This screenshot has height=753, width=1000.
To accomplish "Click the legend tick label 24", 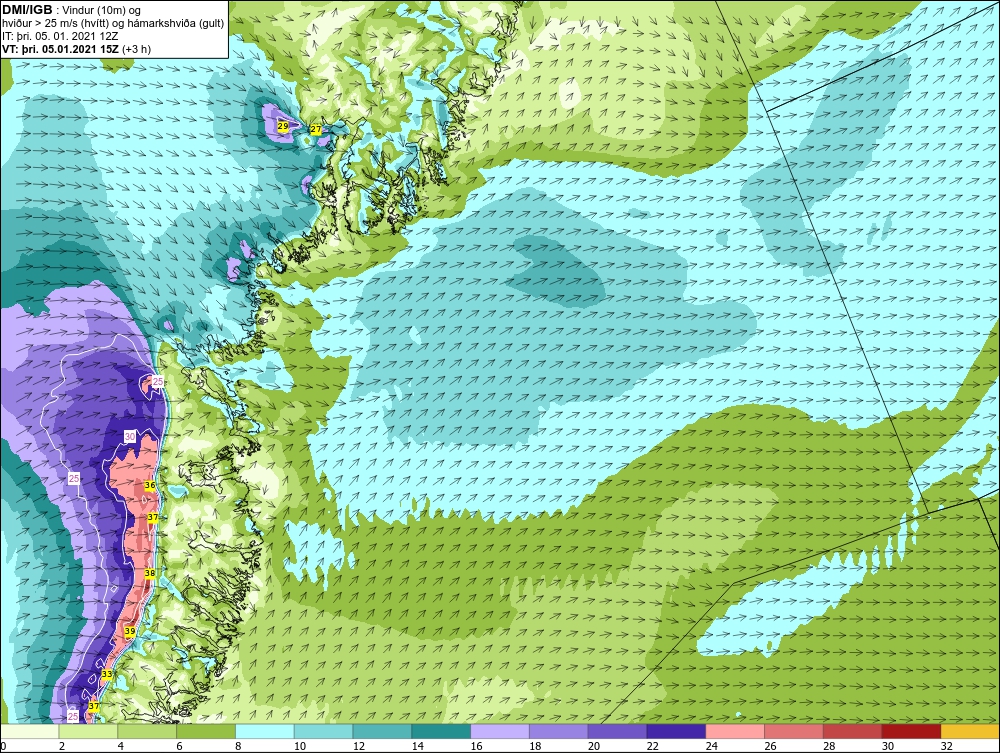I will (711, 746).
